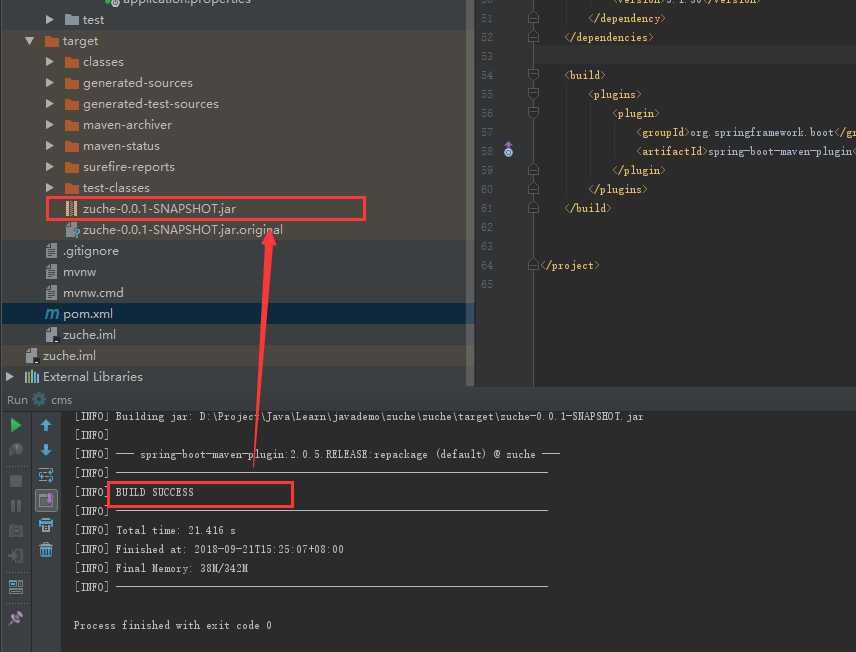
Task: Click the project tree vertical scrollbar
Action: coord(470,191)
